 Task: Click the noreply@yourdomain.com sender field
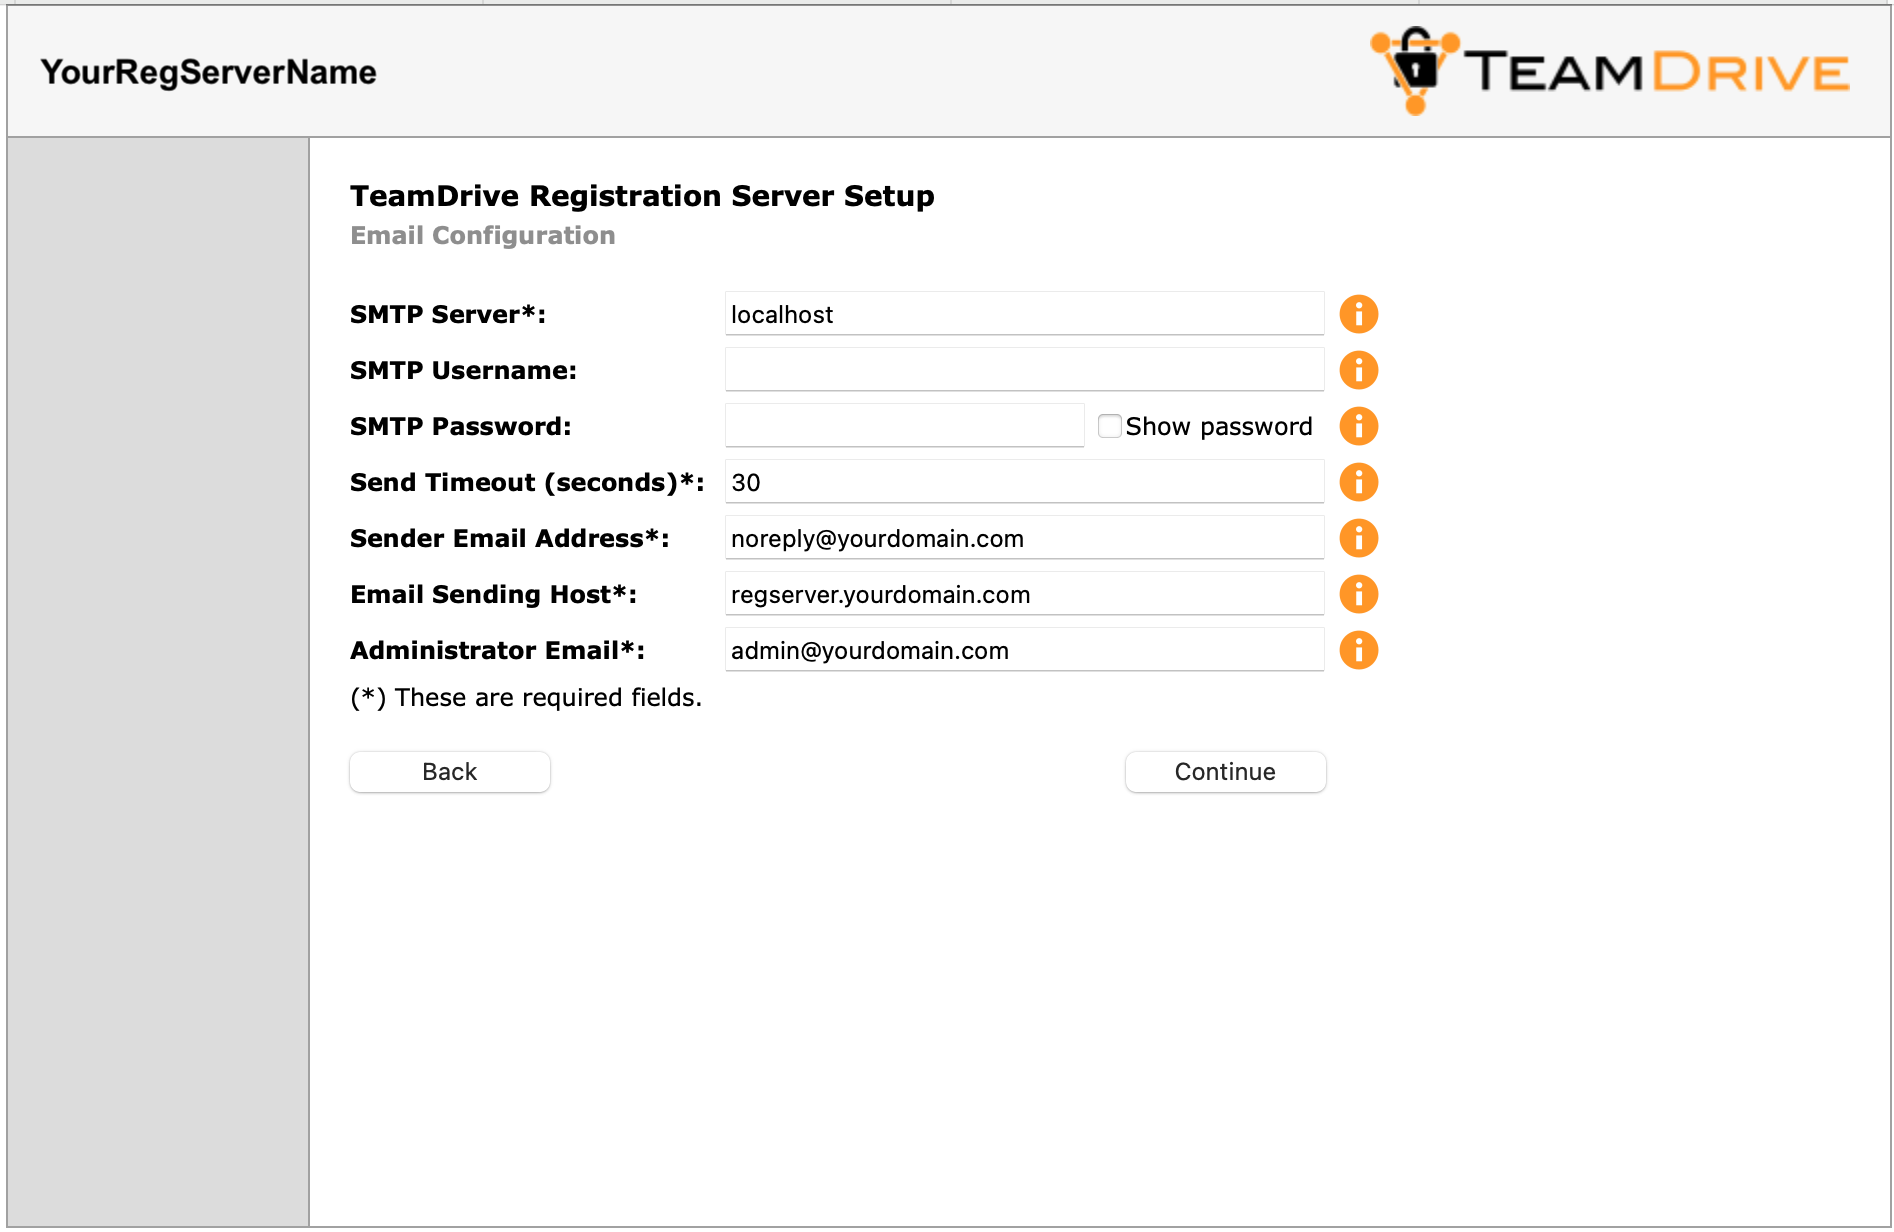click(x=1023, y=537)
